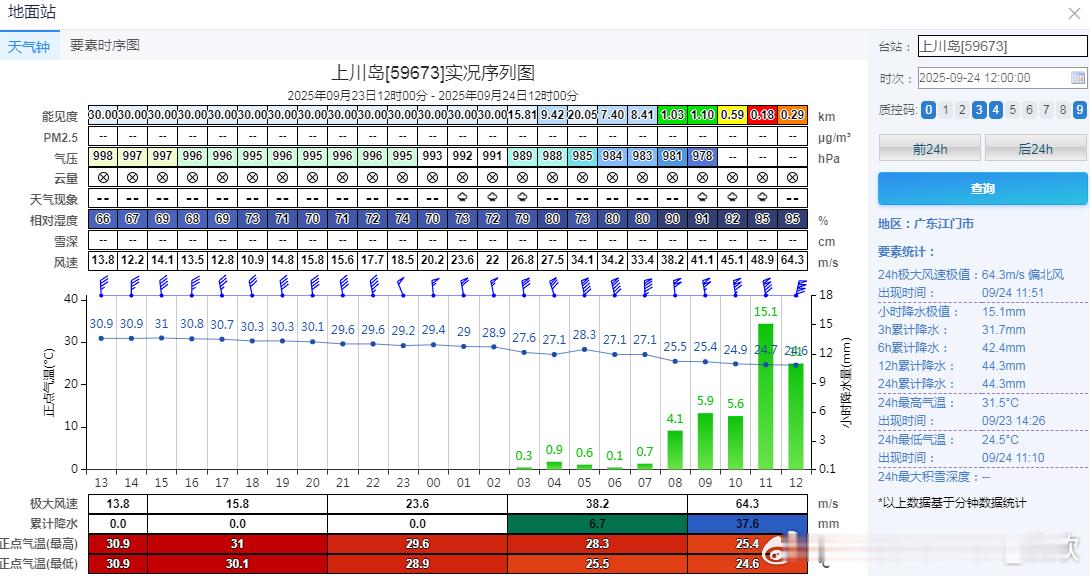Click the orange visibility cell 0.29
This screenshot has height=576, width=1090.
click(x=792, y=115)
